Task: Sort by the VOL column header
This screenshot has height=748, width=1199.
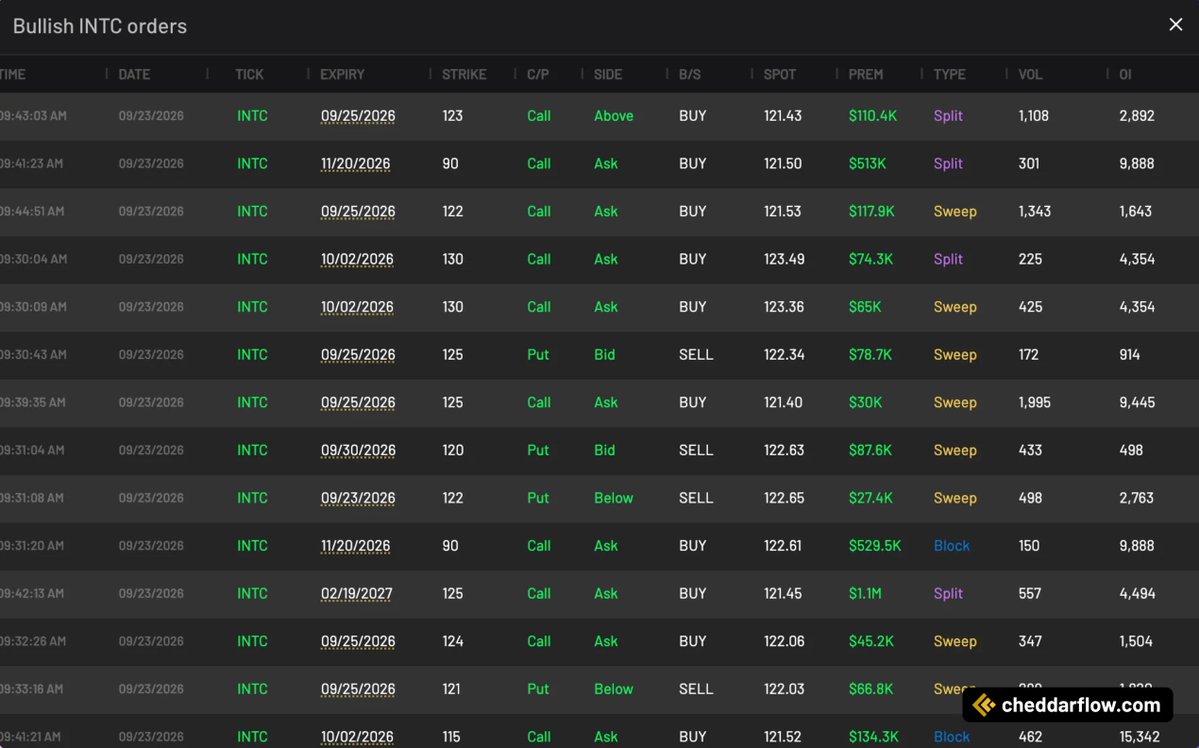Action: (1030, 74)
